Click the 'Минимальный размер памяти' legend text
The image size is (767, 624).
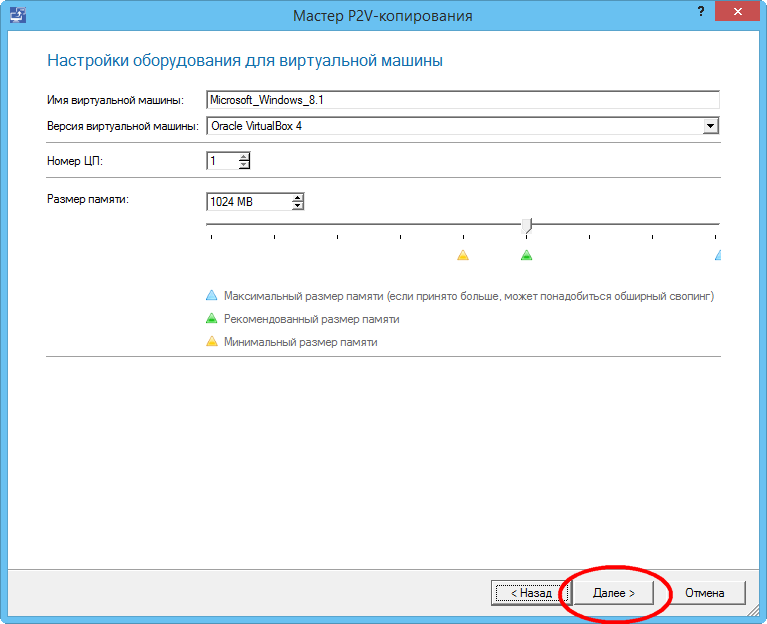300,342
